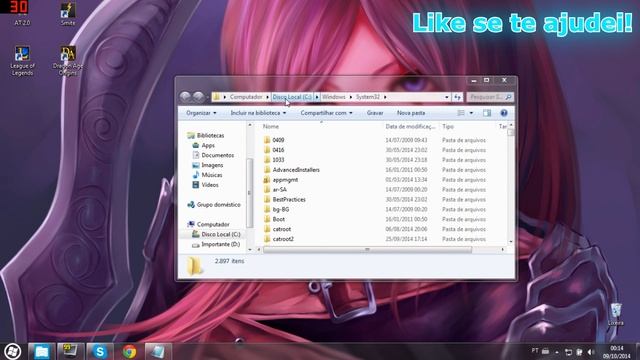The image size is (640, 360).
Task: Sort by the Nome column header
Action: [271, 127]
